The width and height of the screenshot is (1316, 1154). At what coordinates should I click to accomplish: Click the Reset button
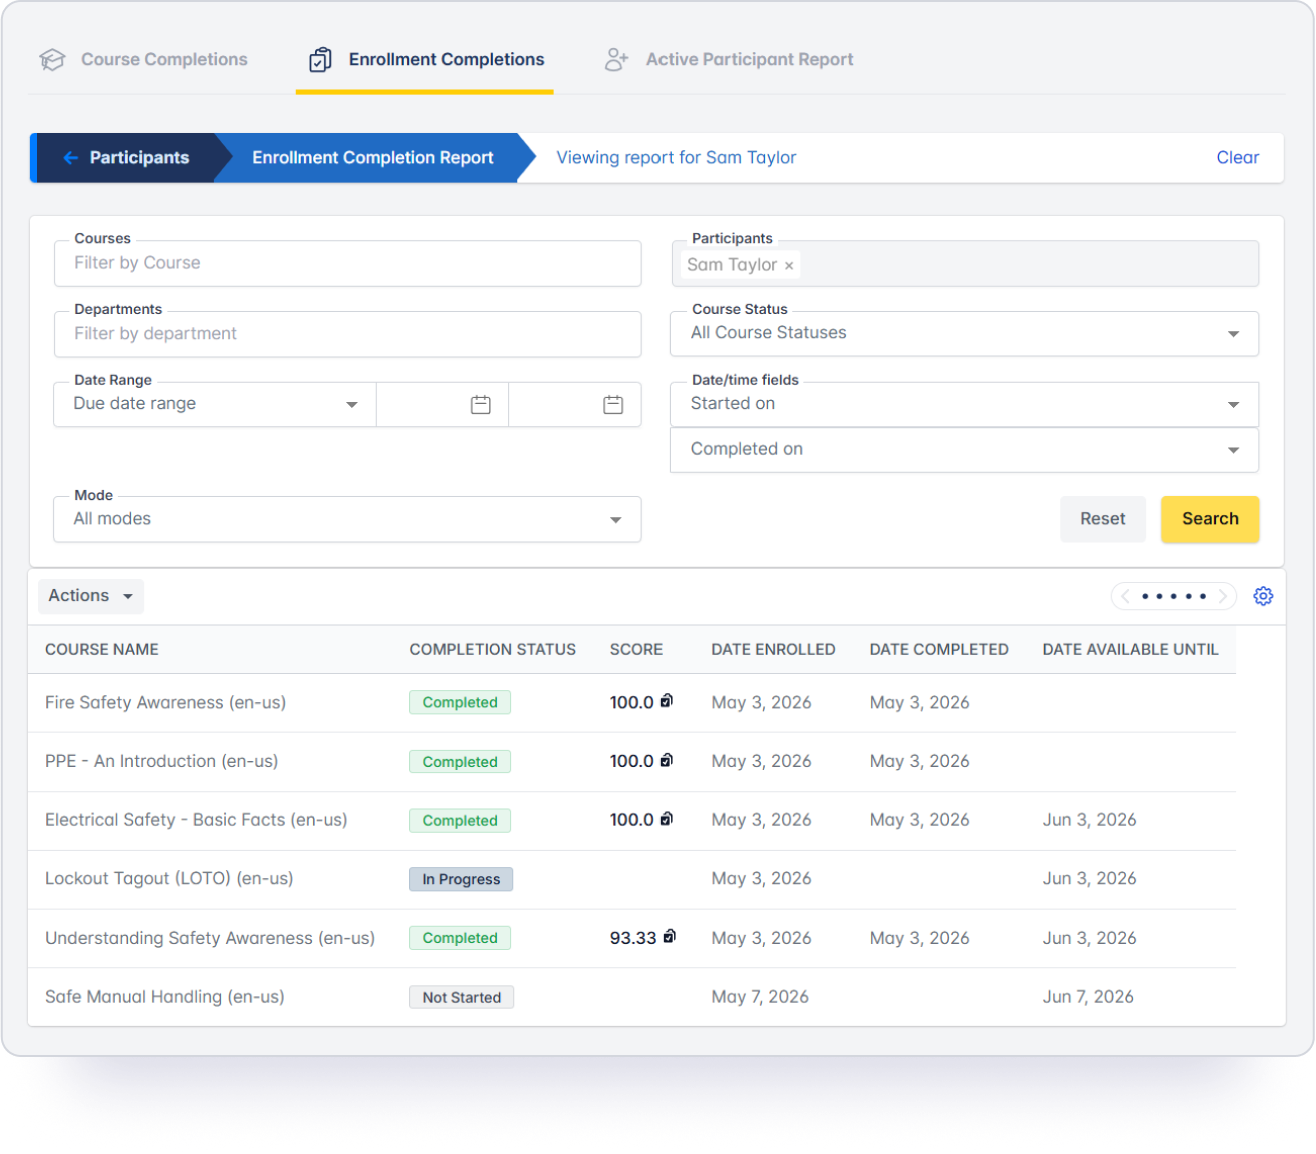[1102, 519]
